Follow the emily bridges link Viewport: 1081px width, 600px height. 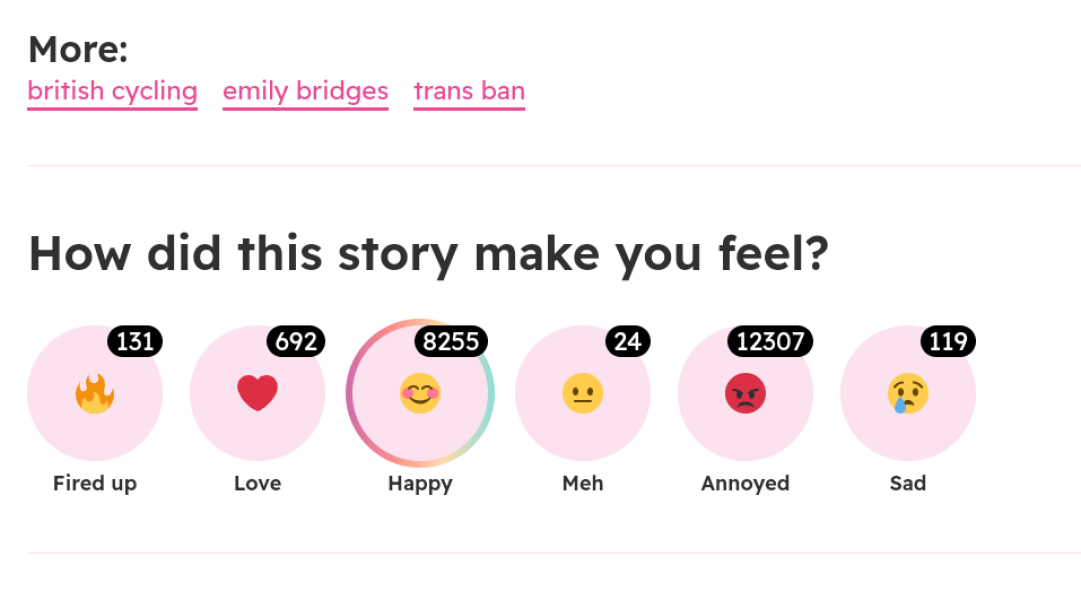pos(305,91)
